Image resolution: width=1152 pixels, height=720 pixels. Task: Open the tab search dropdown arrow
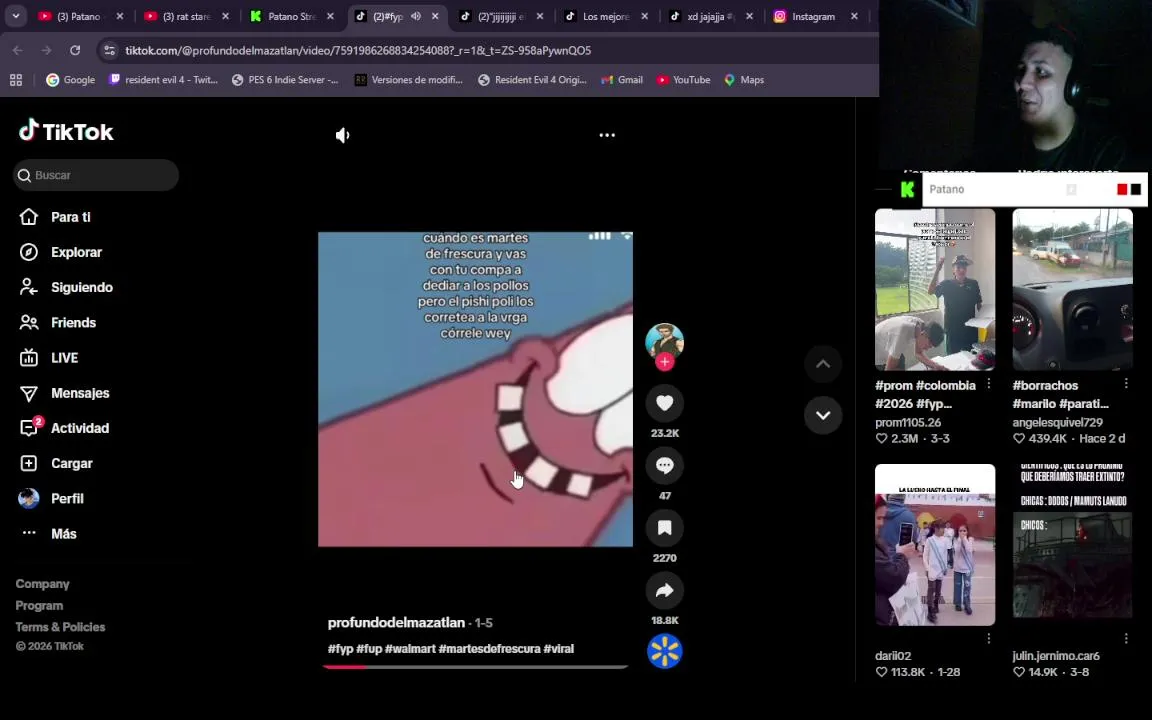click(15, 15)
